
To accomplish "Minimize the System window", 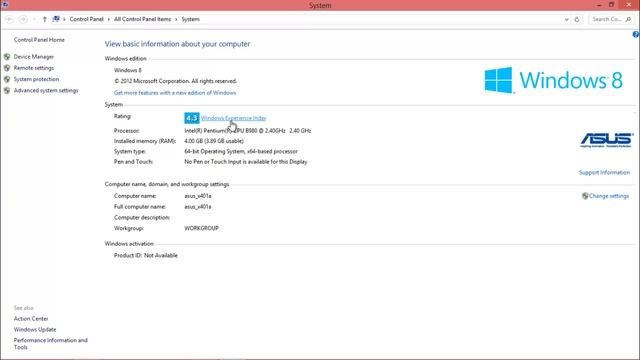I will 599,5.
